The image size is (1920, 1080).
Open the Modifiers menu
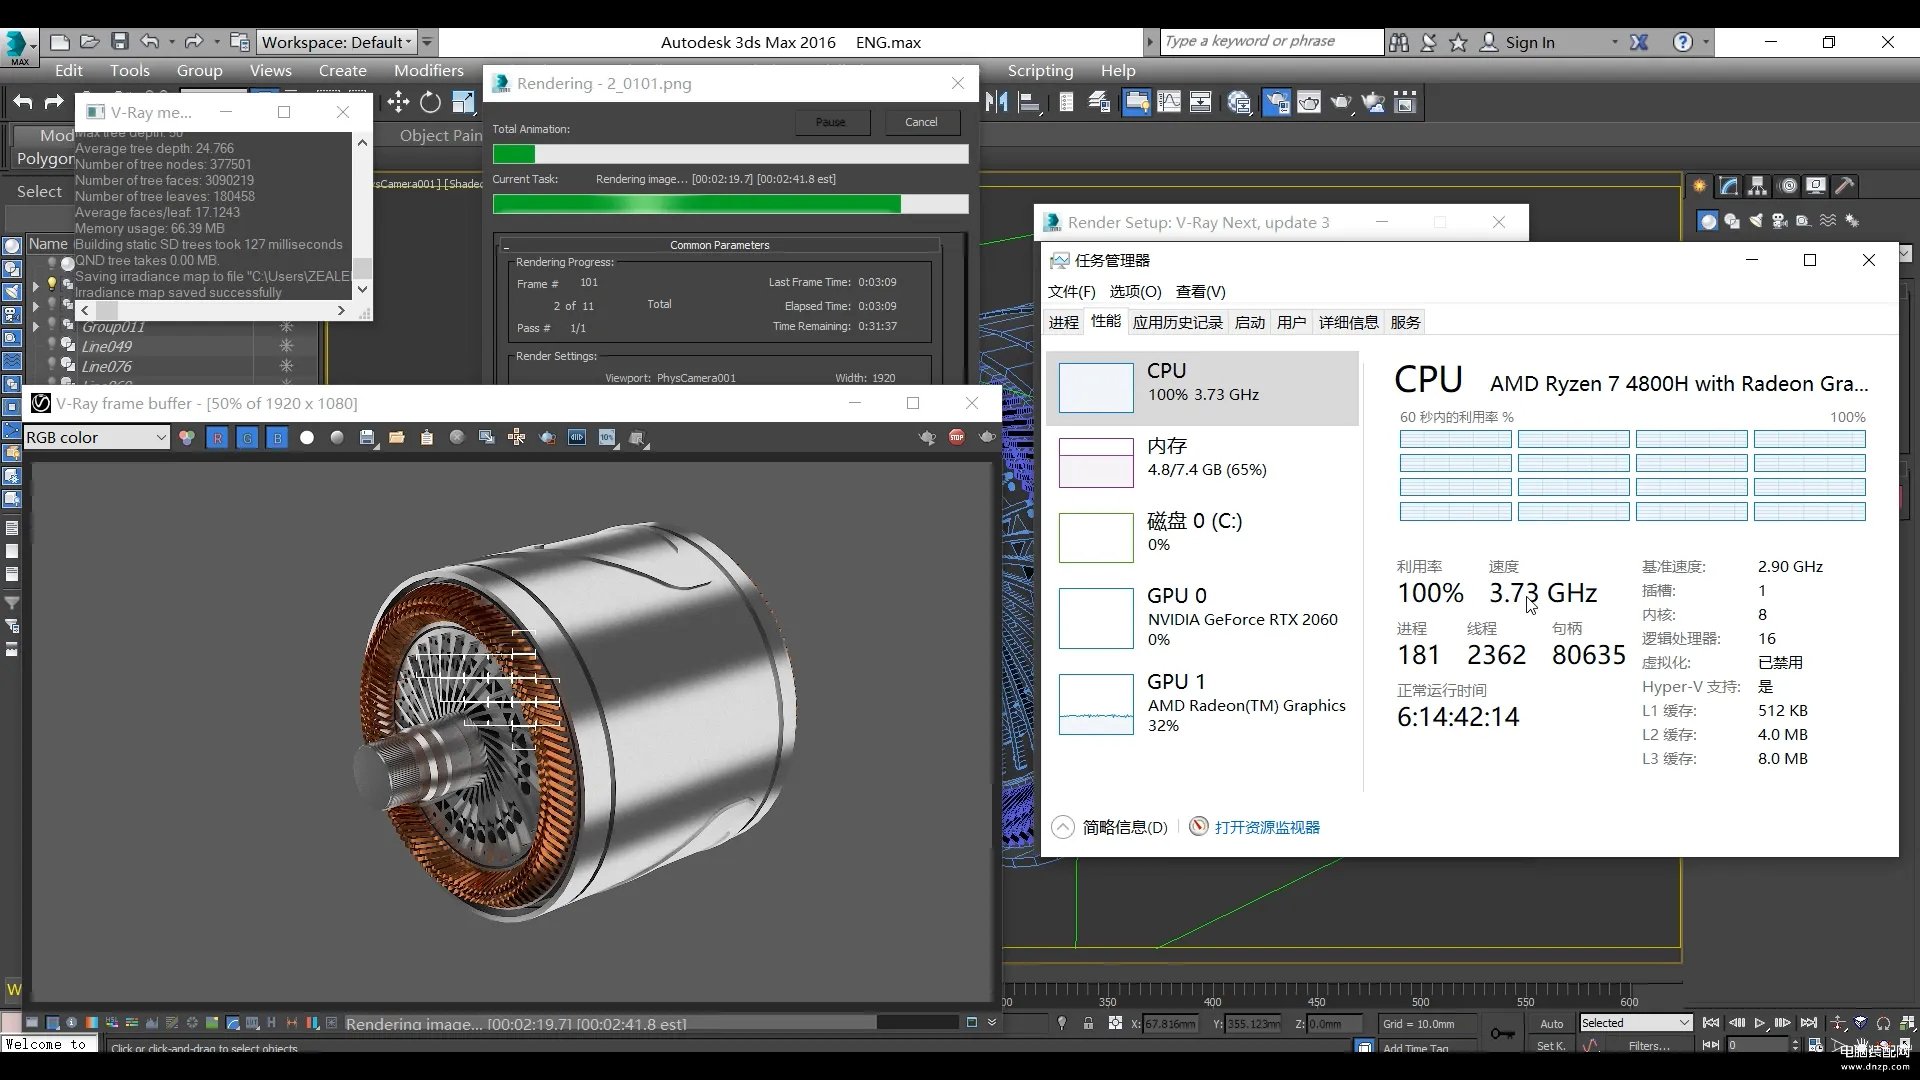click(x=428, y=70)
